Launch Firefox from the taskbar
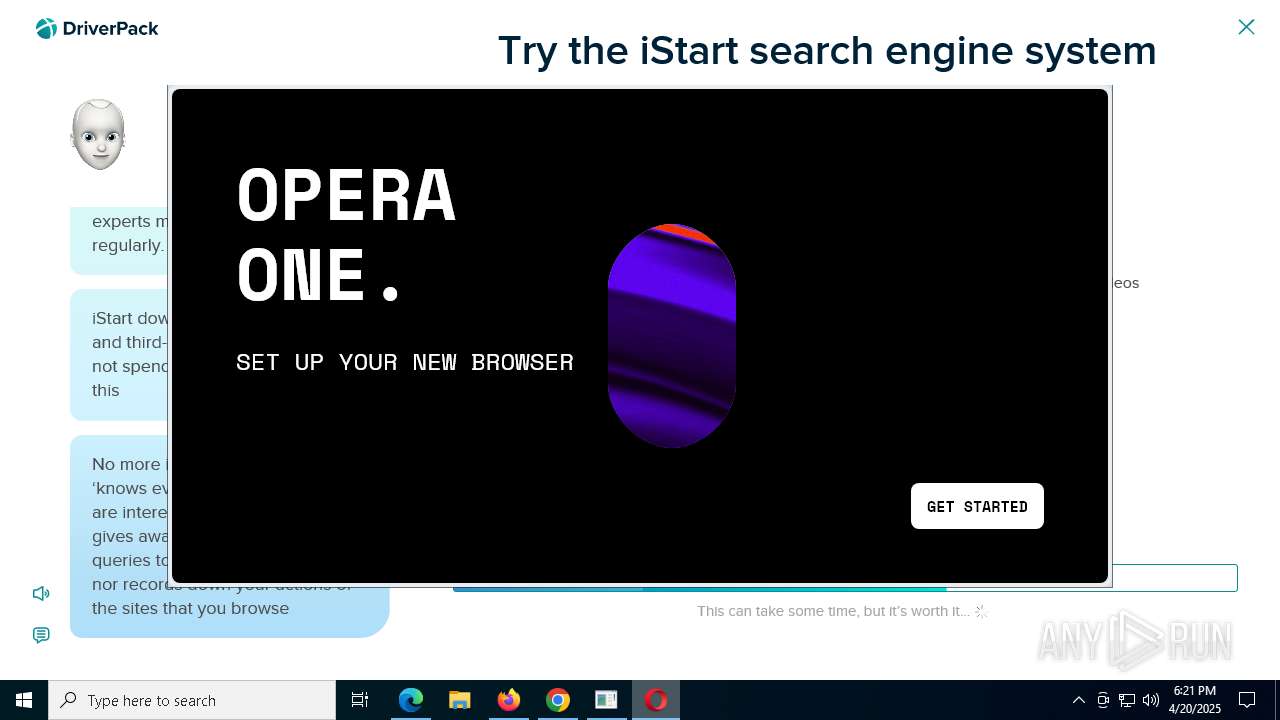Screen dimensions: 1280x720 [509, 700]
